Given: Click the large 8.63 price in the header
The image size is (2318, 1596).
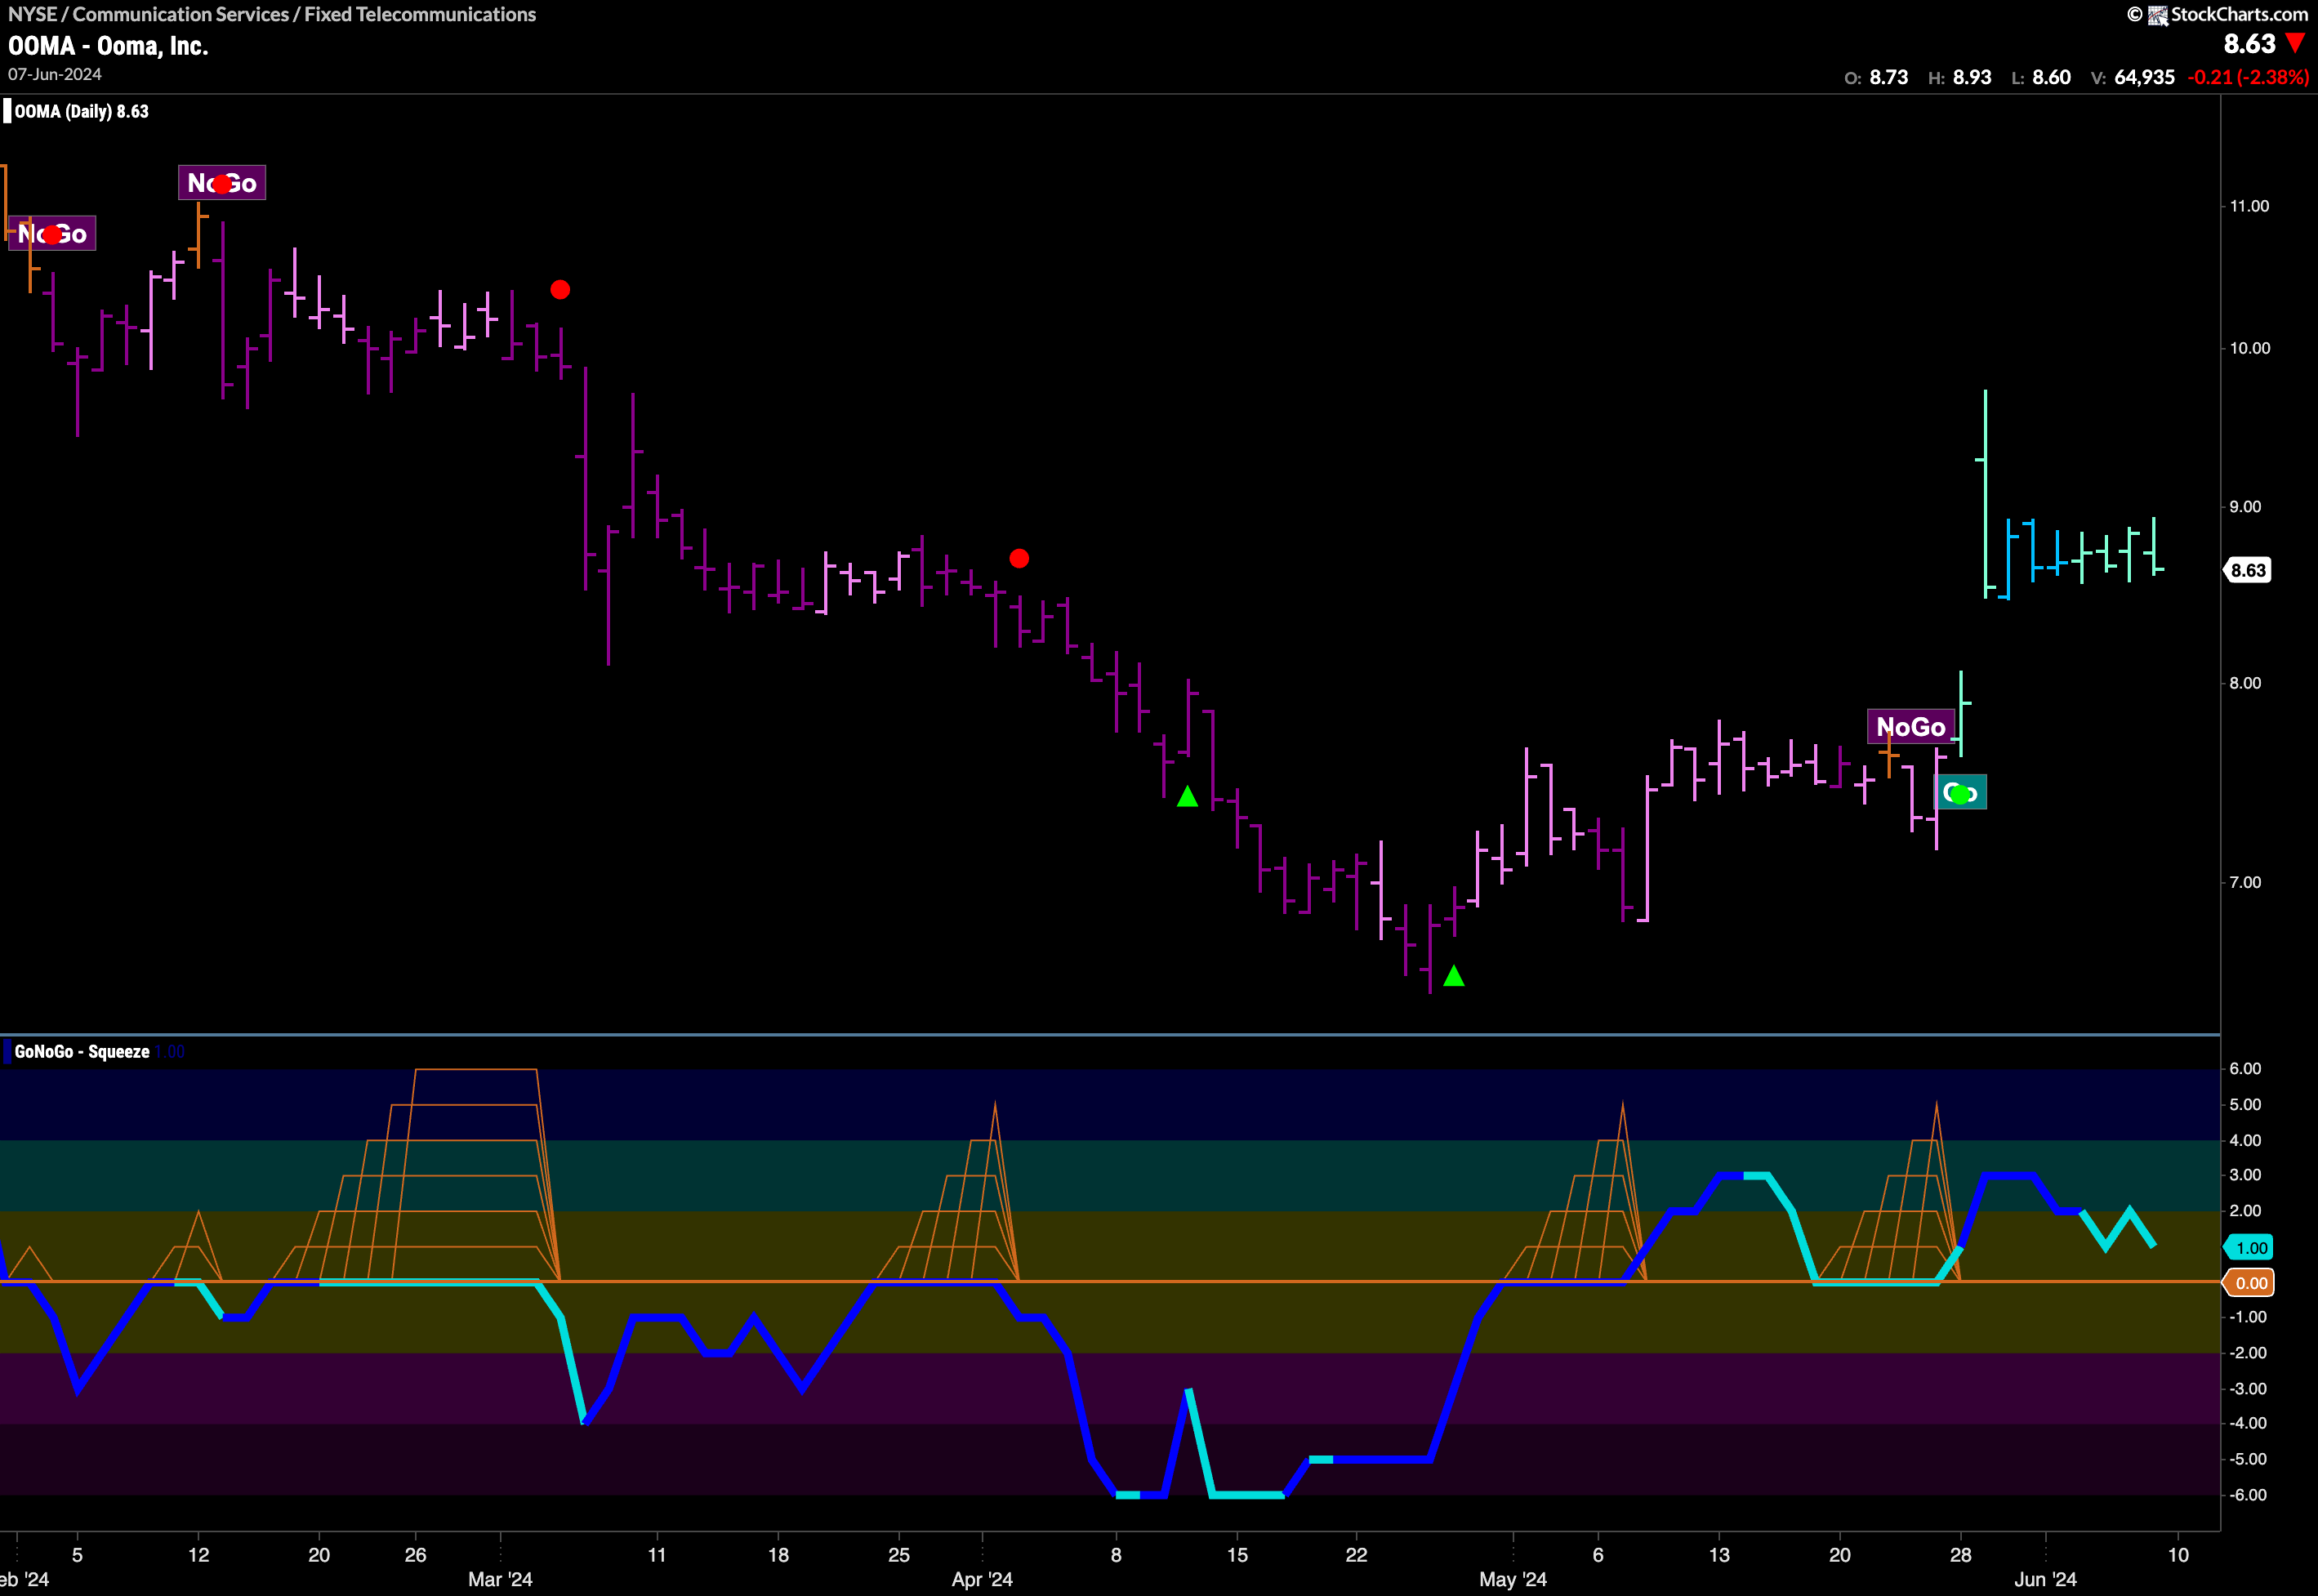Looking at the screenshot, I should coord(2249,44).
